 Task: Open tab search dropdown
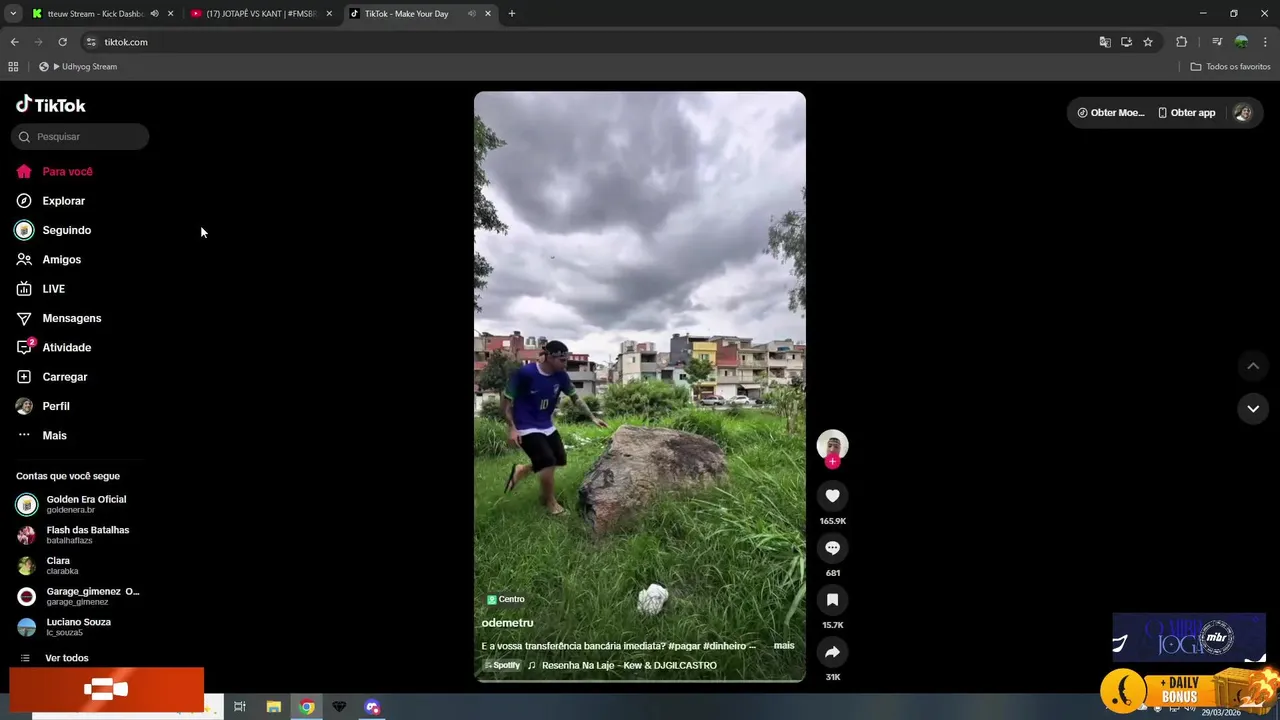pos(13,14)
